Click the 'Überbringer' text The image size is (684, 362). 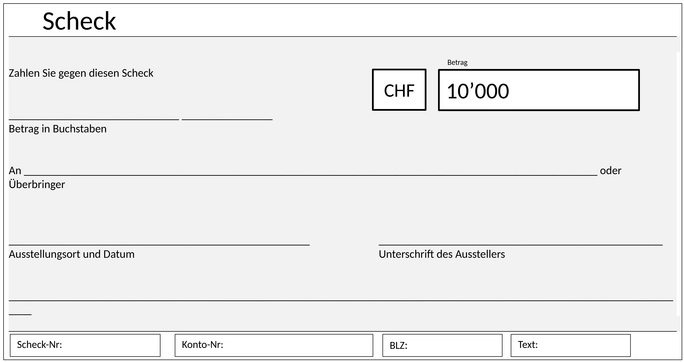pos(37,184)
